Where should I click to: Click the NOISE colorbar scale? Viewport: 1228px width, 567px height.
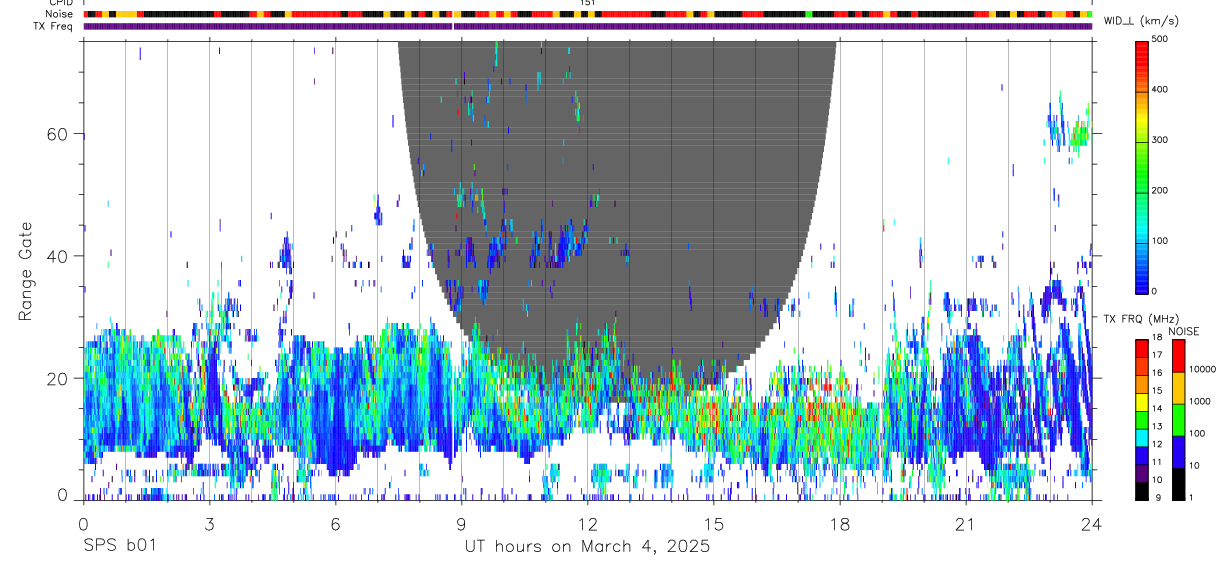click(x=1179, y=418)
